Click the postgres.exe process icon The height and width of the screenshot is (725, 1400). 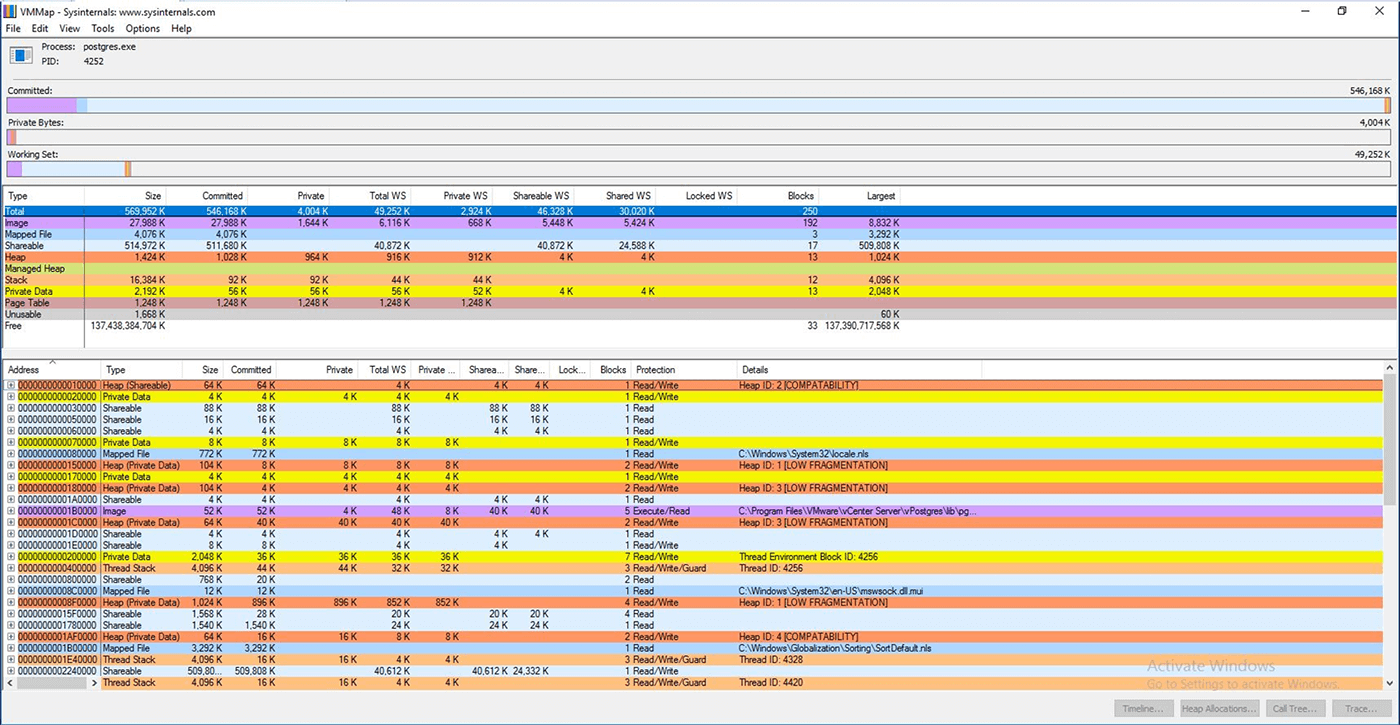[20, 53]
